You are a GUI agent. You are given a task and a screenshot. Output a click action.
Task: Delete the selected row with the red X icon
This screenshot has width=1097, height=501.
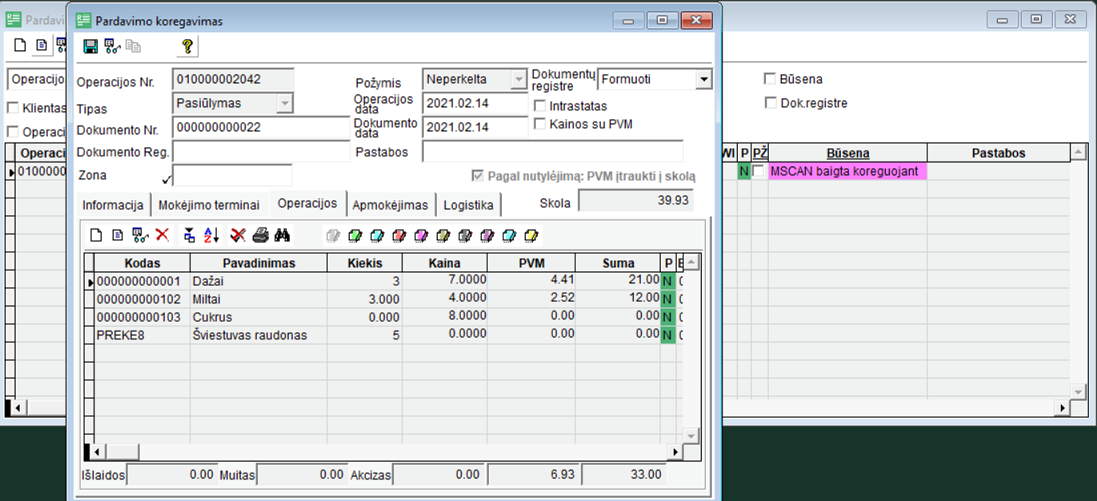tap(162, 235)
